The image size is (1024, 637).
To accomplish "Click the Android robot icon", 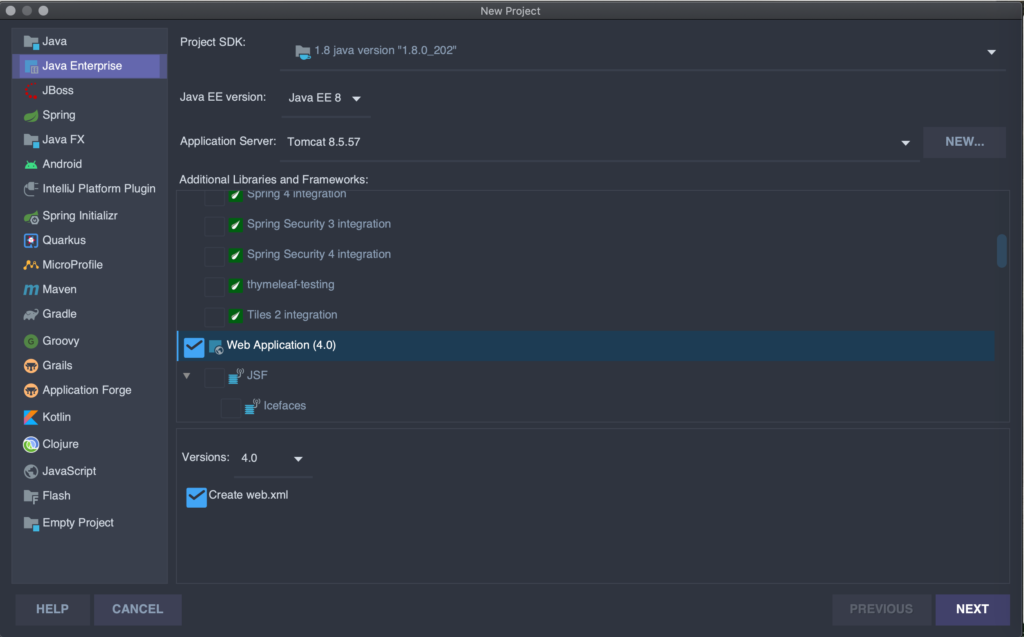I will coord(31,165).
